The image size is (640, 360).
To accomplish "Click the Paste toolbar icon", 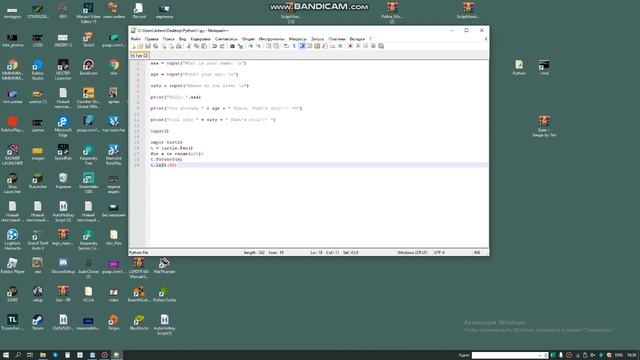I will pyautogui.click(x=204, y=46).
